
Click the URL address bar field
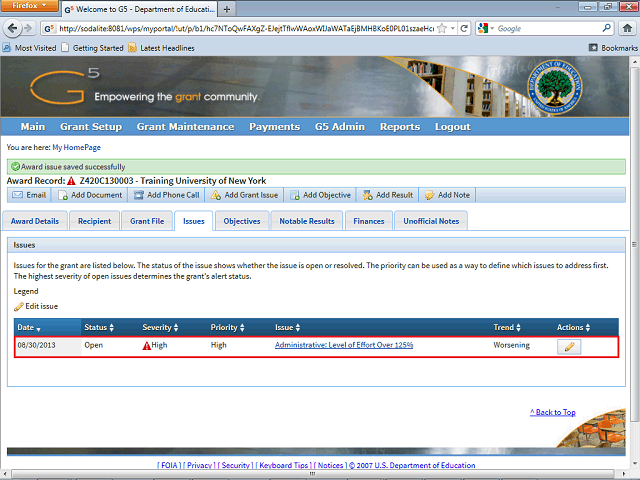(x=246, y=28)
